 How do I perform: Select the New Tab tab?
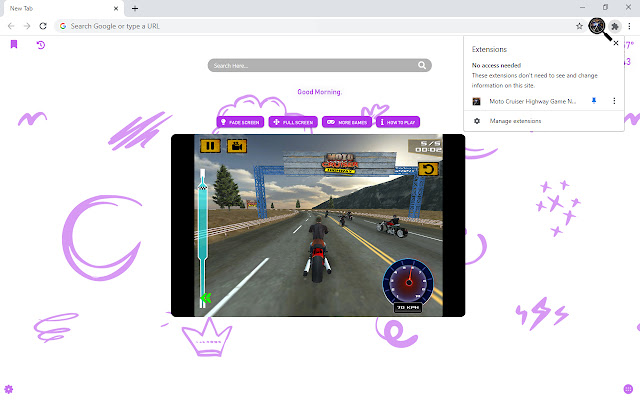pyautogui.click(x=63, y=9)
